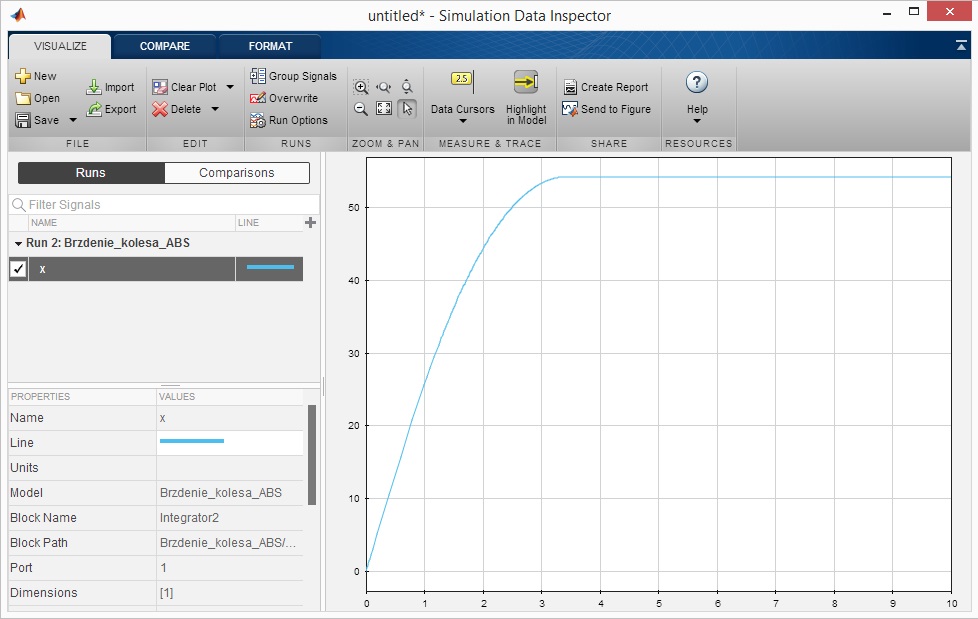978x619 pixels.
Task: Switch to the COMPARE tab
Action: (165, 46)
